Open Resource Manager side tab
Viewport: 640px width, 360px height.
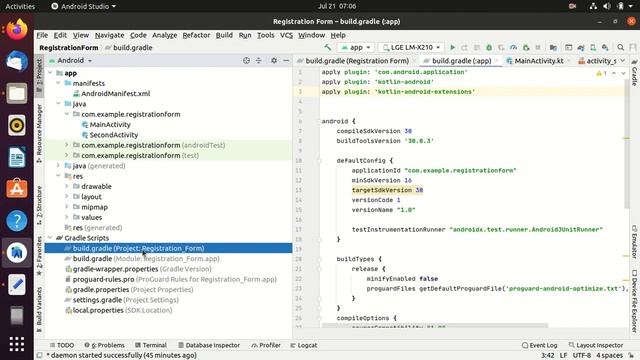[39, 133]
